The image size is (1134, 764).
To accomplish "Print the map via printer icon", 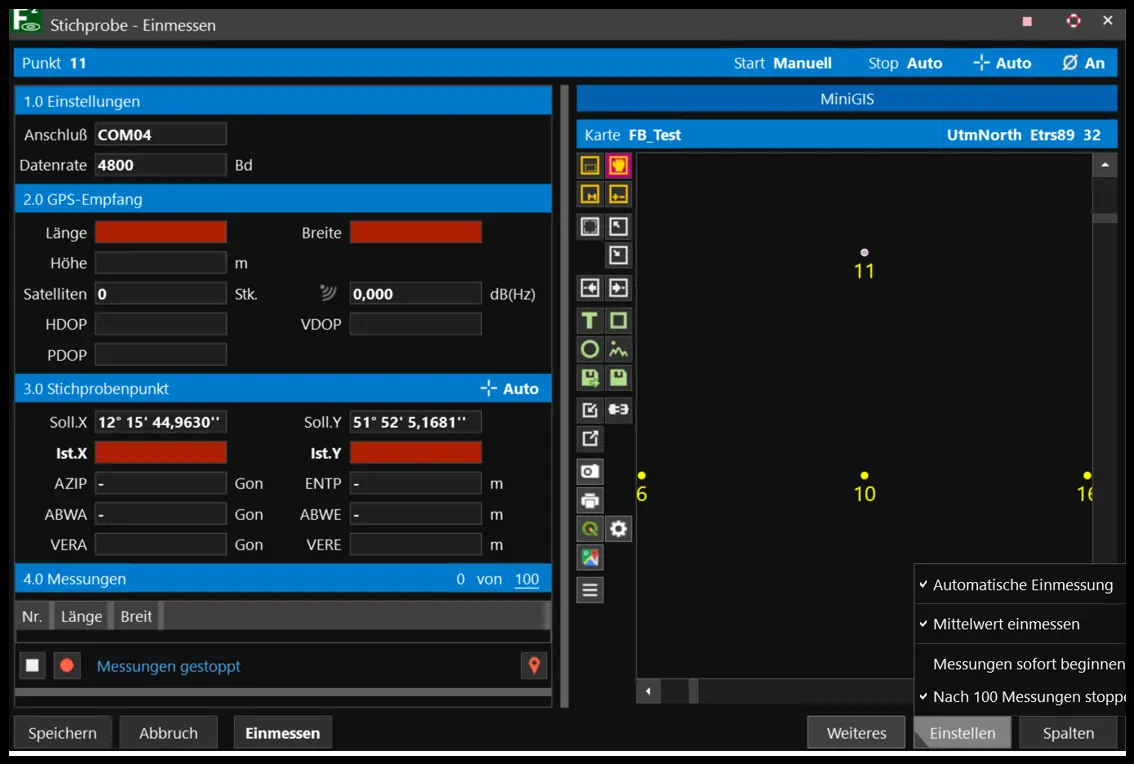I will click(x=590, y=500).
